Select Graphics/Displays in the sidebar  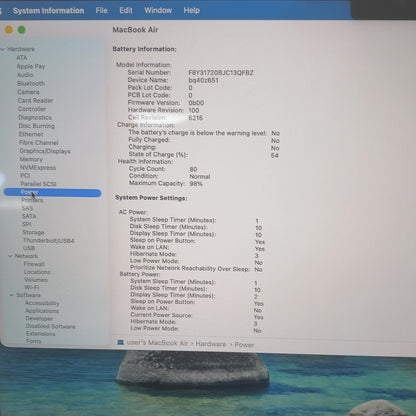click(x=45, y=151)
